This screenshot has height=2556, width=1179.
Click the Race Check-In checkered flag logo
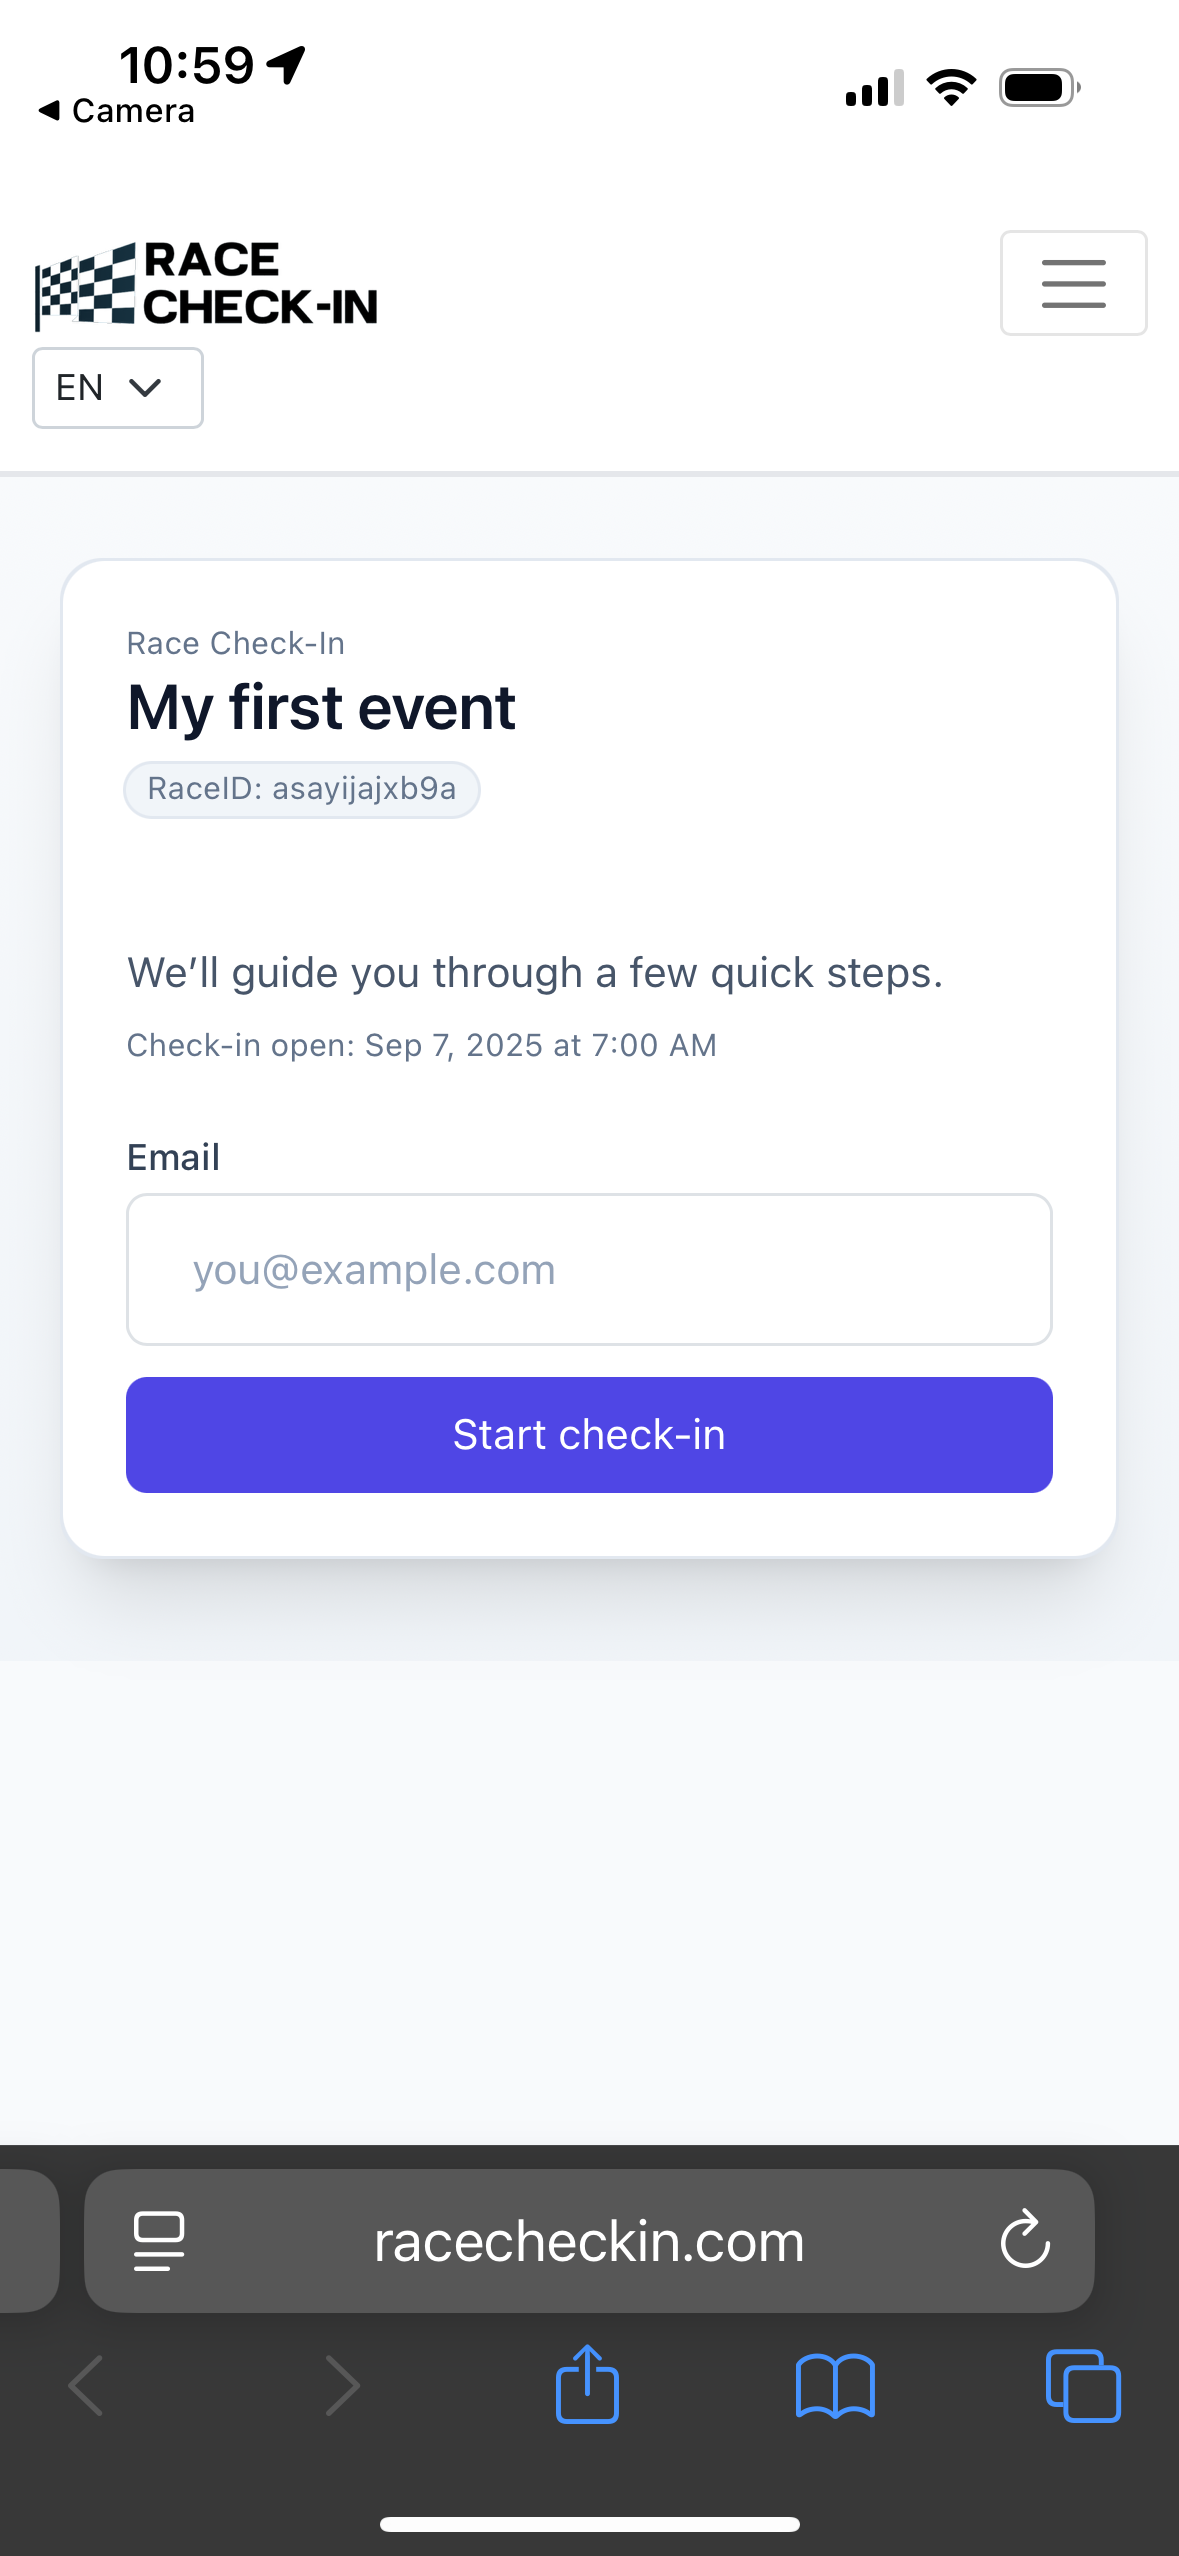tap(207, 285)
